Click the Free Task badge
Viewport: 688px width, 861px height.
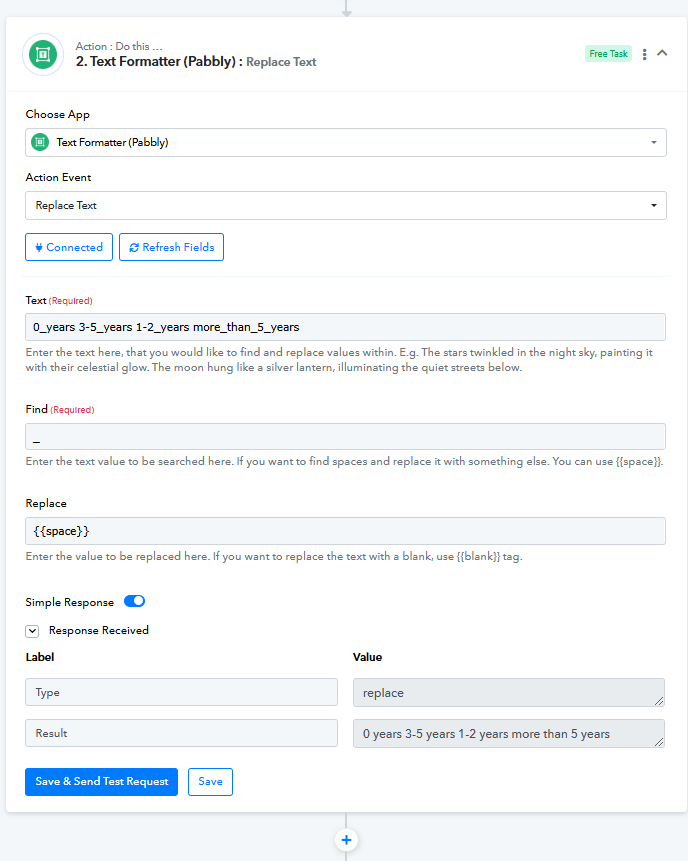point(608,54)
